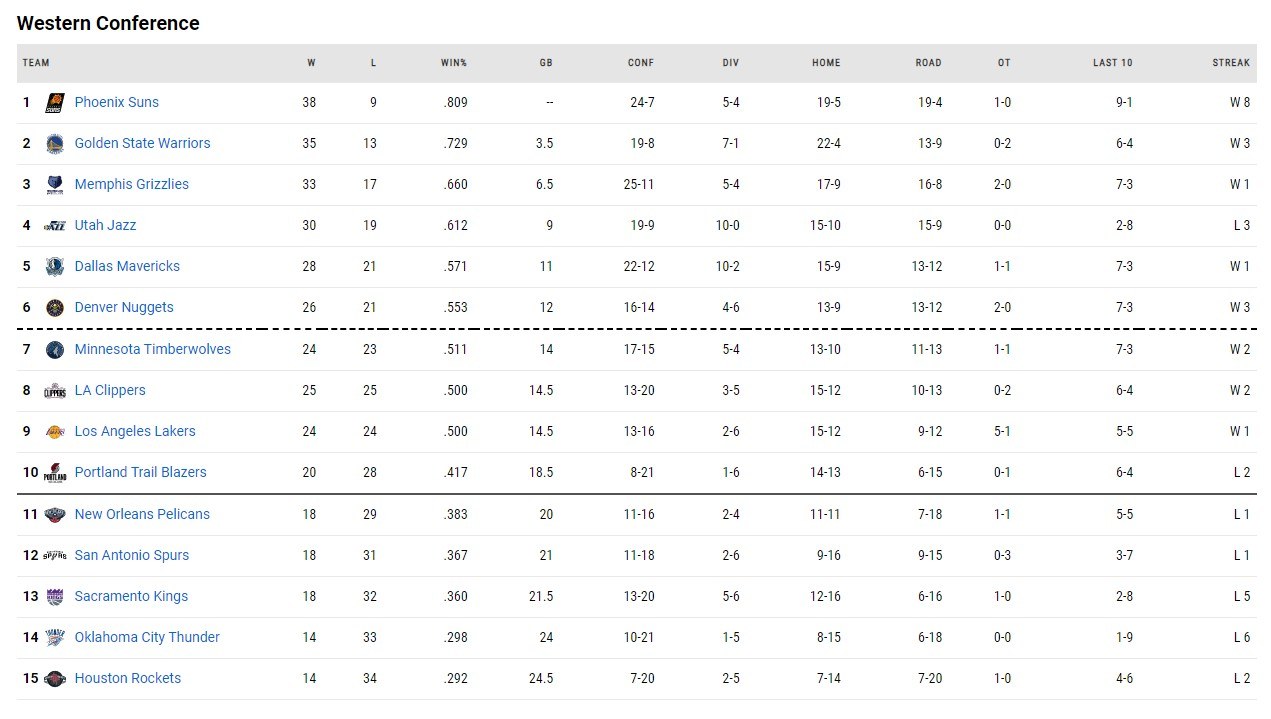Viewport: 1271px width, 719px height.
Task: Click the Oklahoma City Thunder logo
Action: pyautogui.click(x=55, y=637)
